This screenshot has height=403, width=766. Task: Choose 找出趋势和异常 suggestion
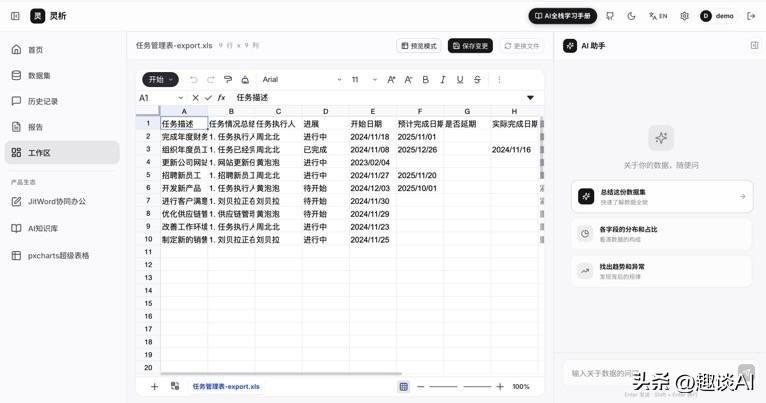(662, 271)
